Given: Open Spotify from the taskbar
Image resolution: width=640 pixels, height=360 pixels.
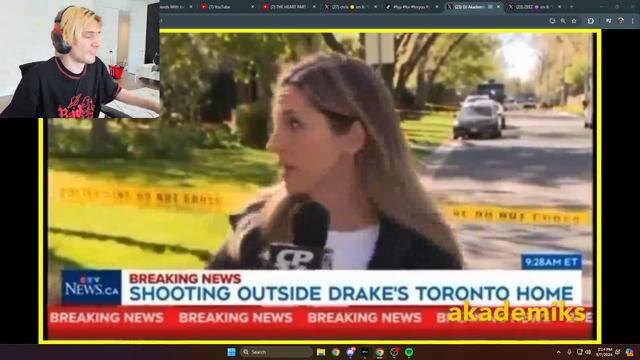Looking at the screenshot, I should [x=409, y=352].
